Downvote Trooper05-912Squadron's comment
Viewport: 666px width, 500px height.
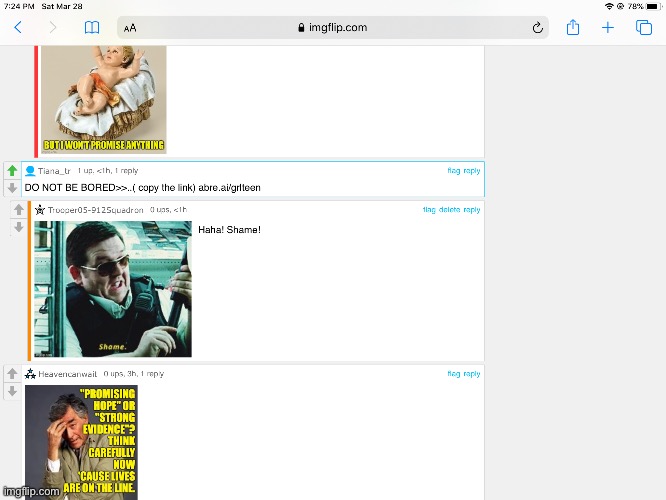(x=19, y=227)
